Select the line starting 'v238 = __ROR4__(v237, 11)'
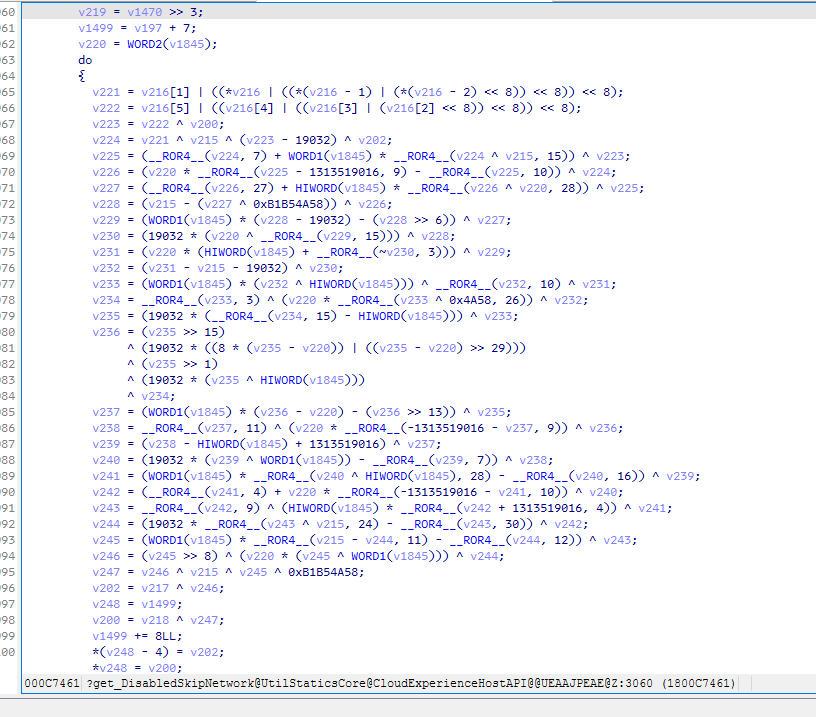816x717 pixels. pyautogui.click(x=358, y=428)
